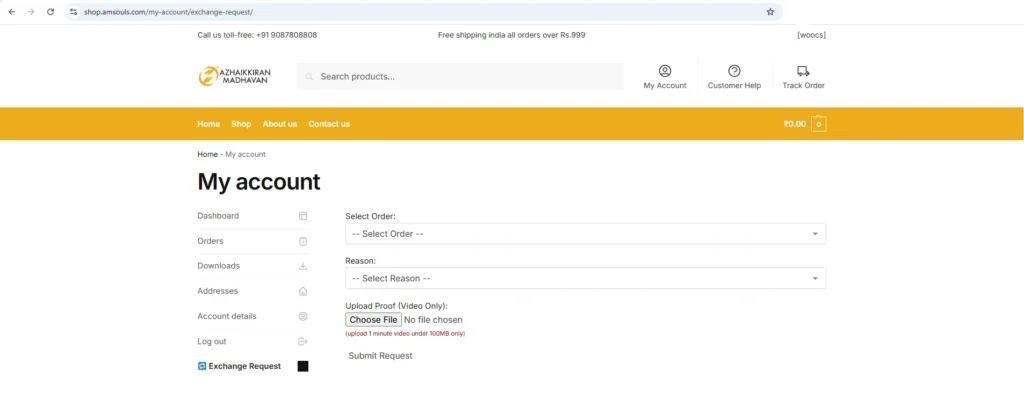The image size is (1024, 414).
Task: Expand the Select Reason dropdown
Action: coord(585,279)
